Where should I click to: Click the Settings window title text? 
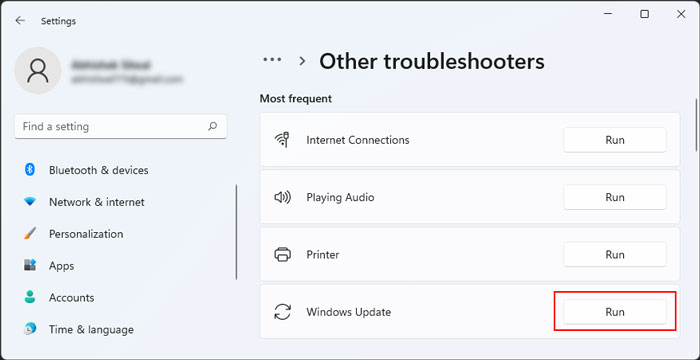(x=58, y=21)
